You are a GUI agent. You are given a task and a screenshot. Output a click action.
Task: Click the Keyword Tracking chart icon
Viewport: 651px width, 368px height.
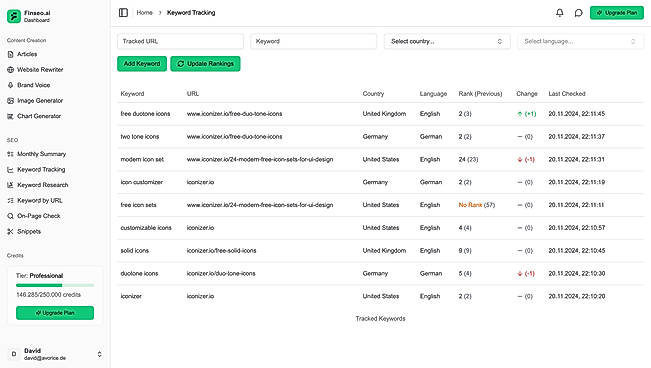click(x=10, y=169)
